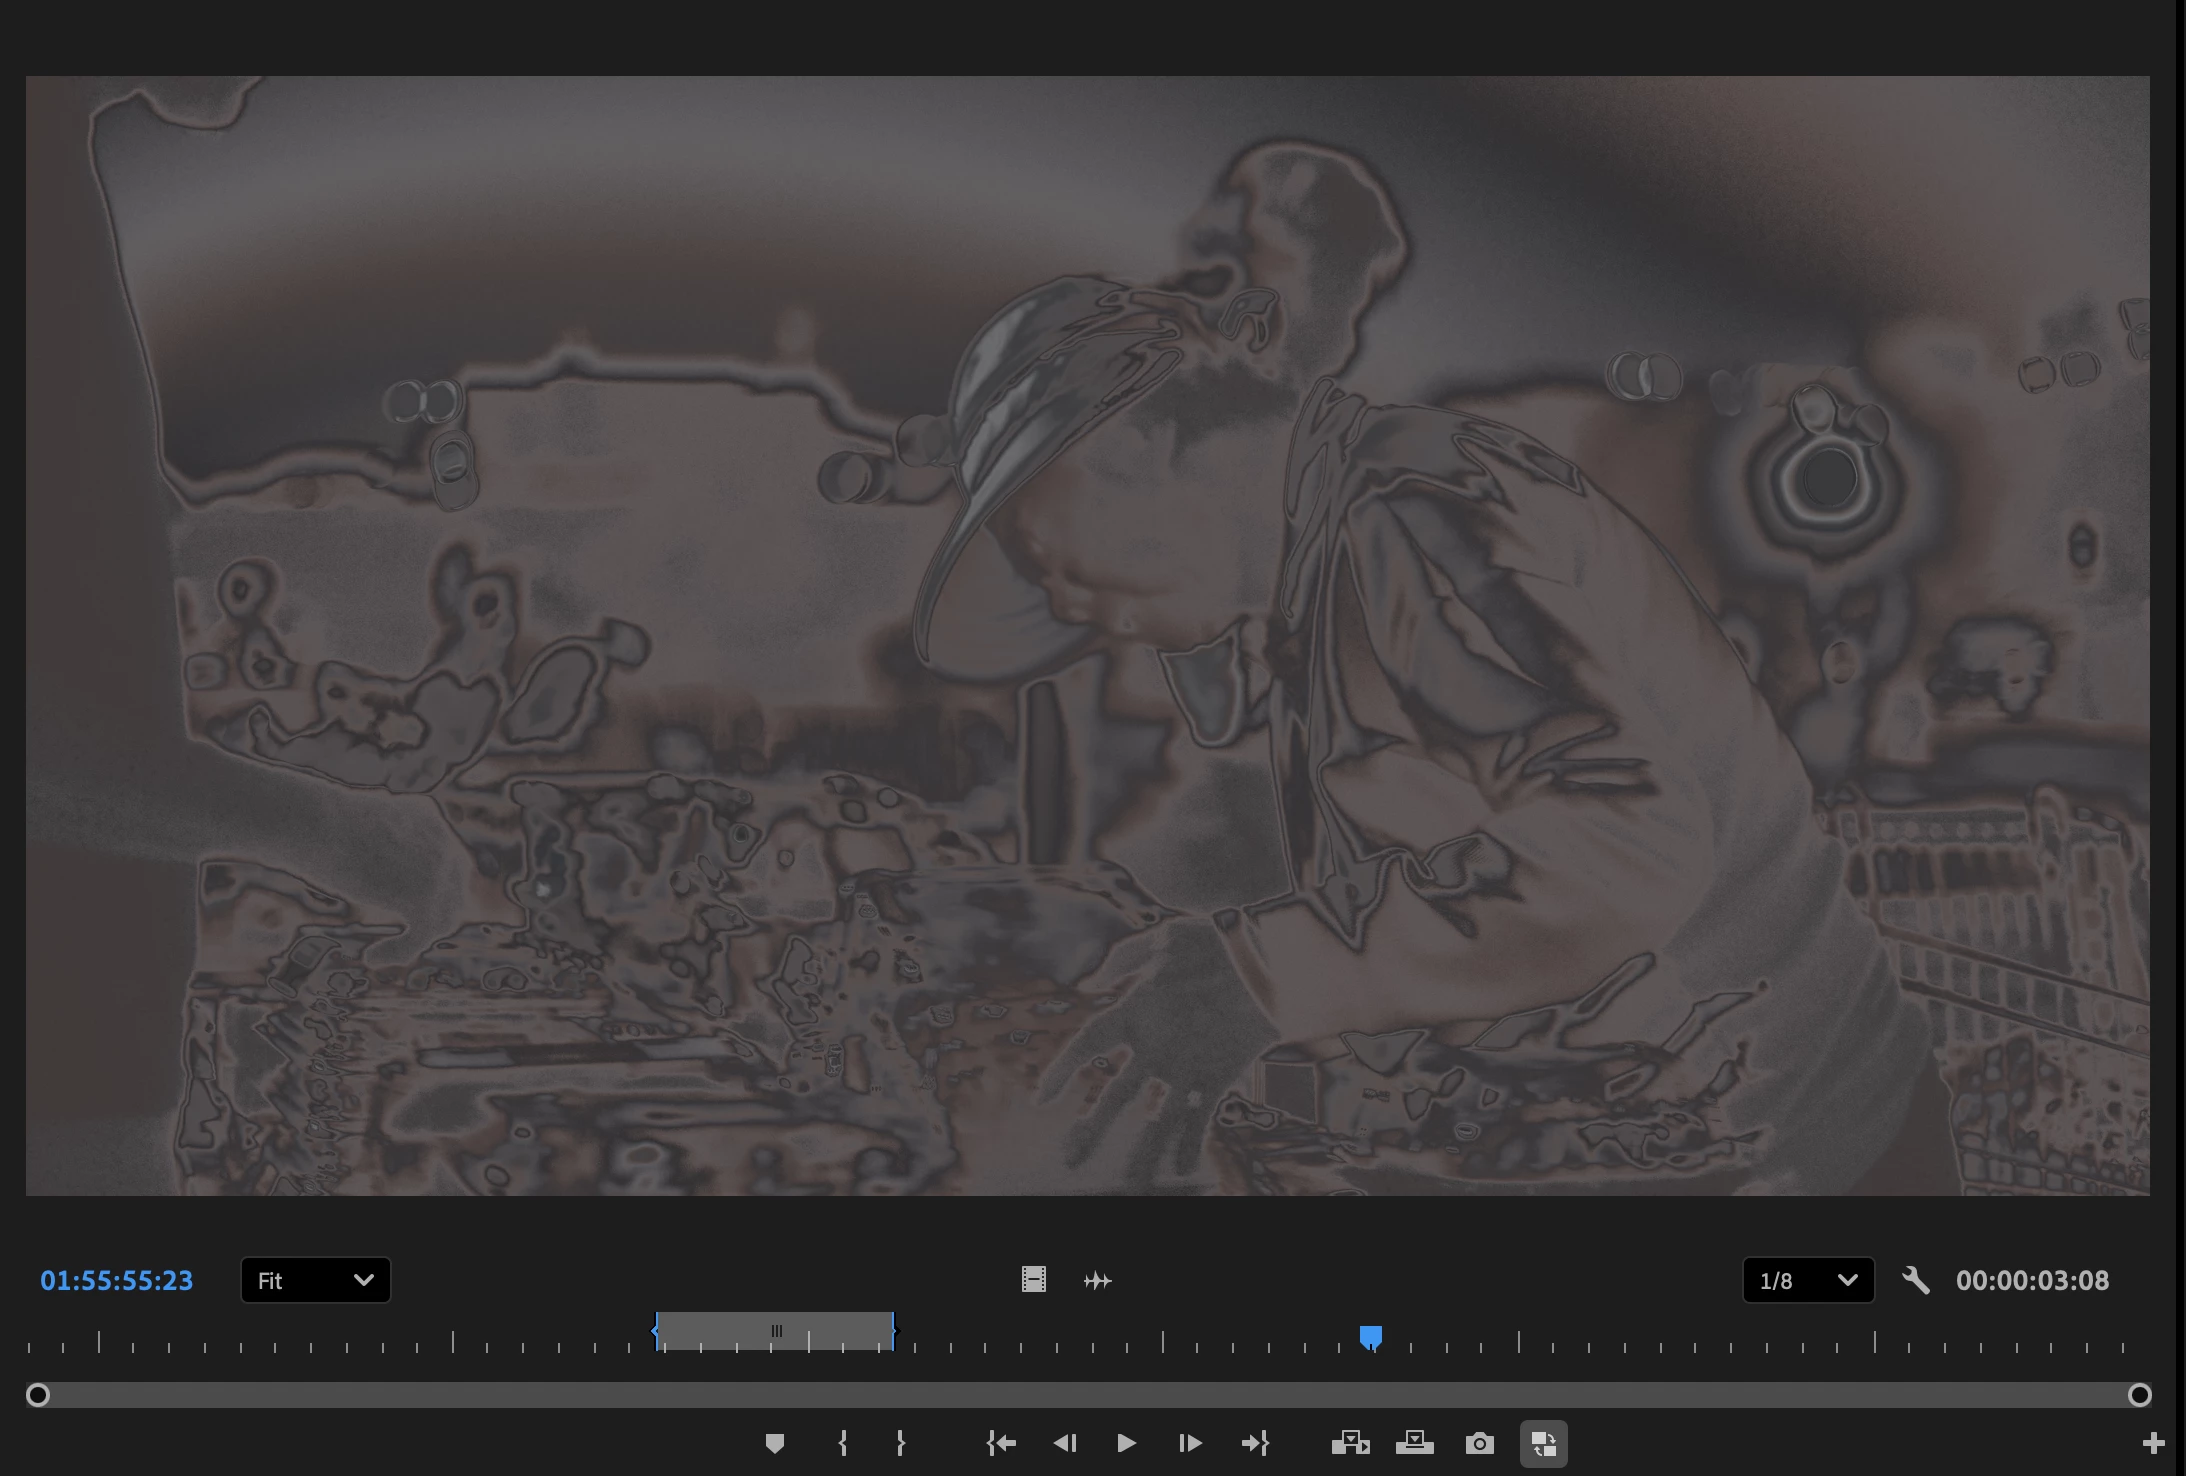Click the Mark In brace button
Image resolution: width=2186 pixels, height=1476 pixels.
[843, 1443]
